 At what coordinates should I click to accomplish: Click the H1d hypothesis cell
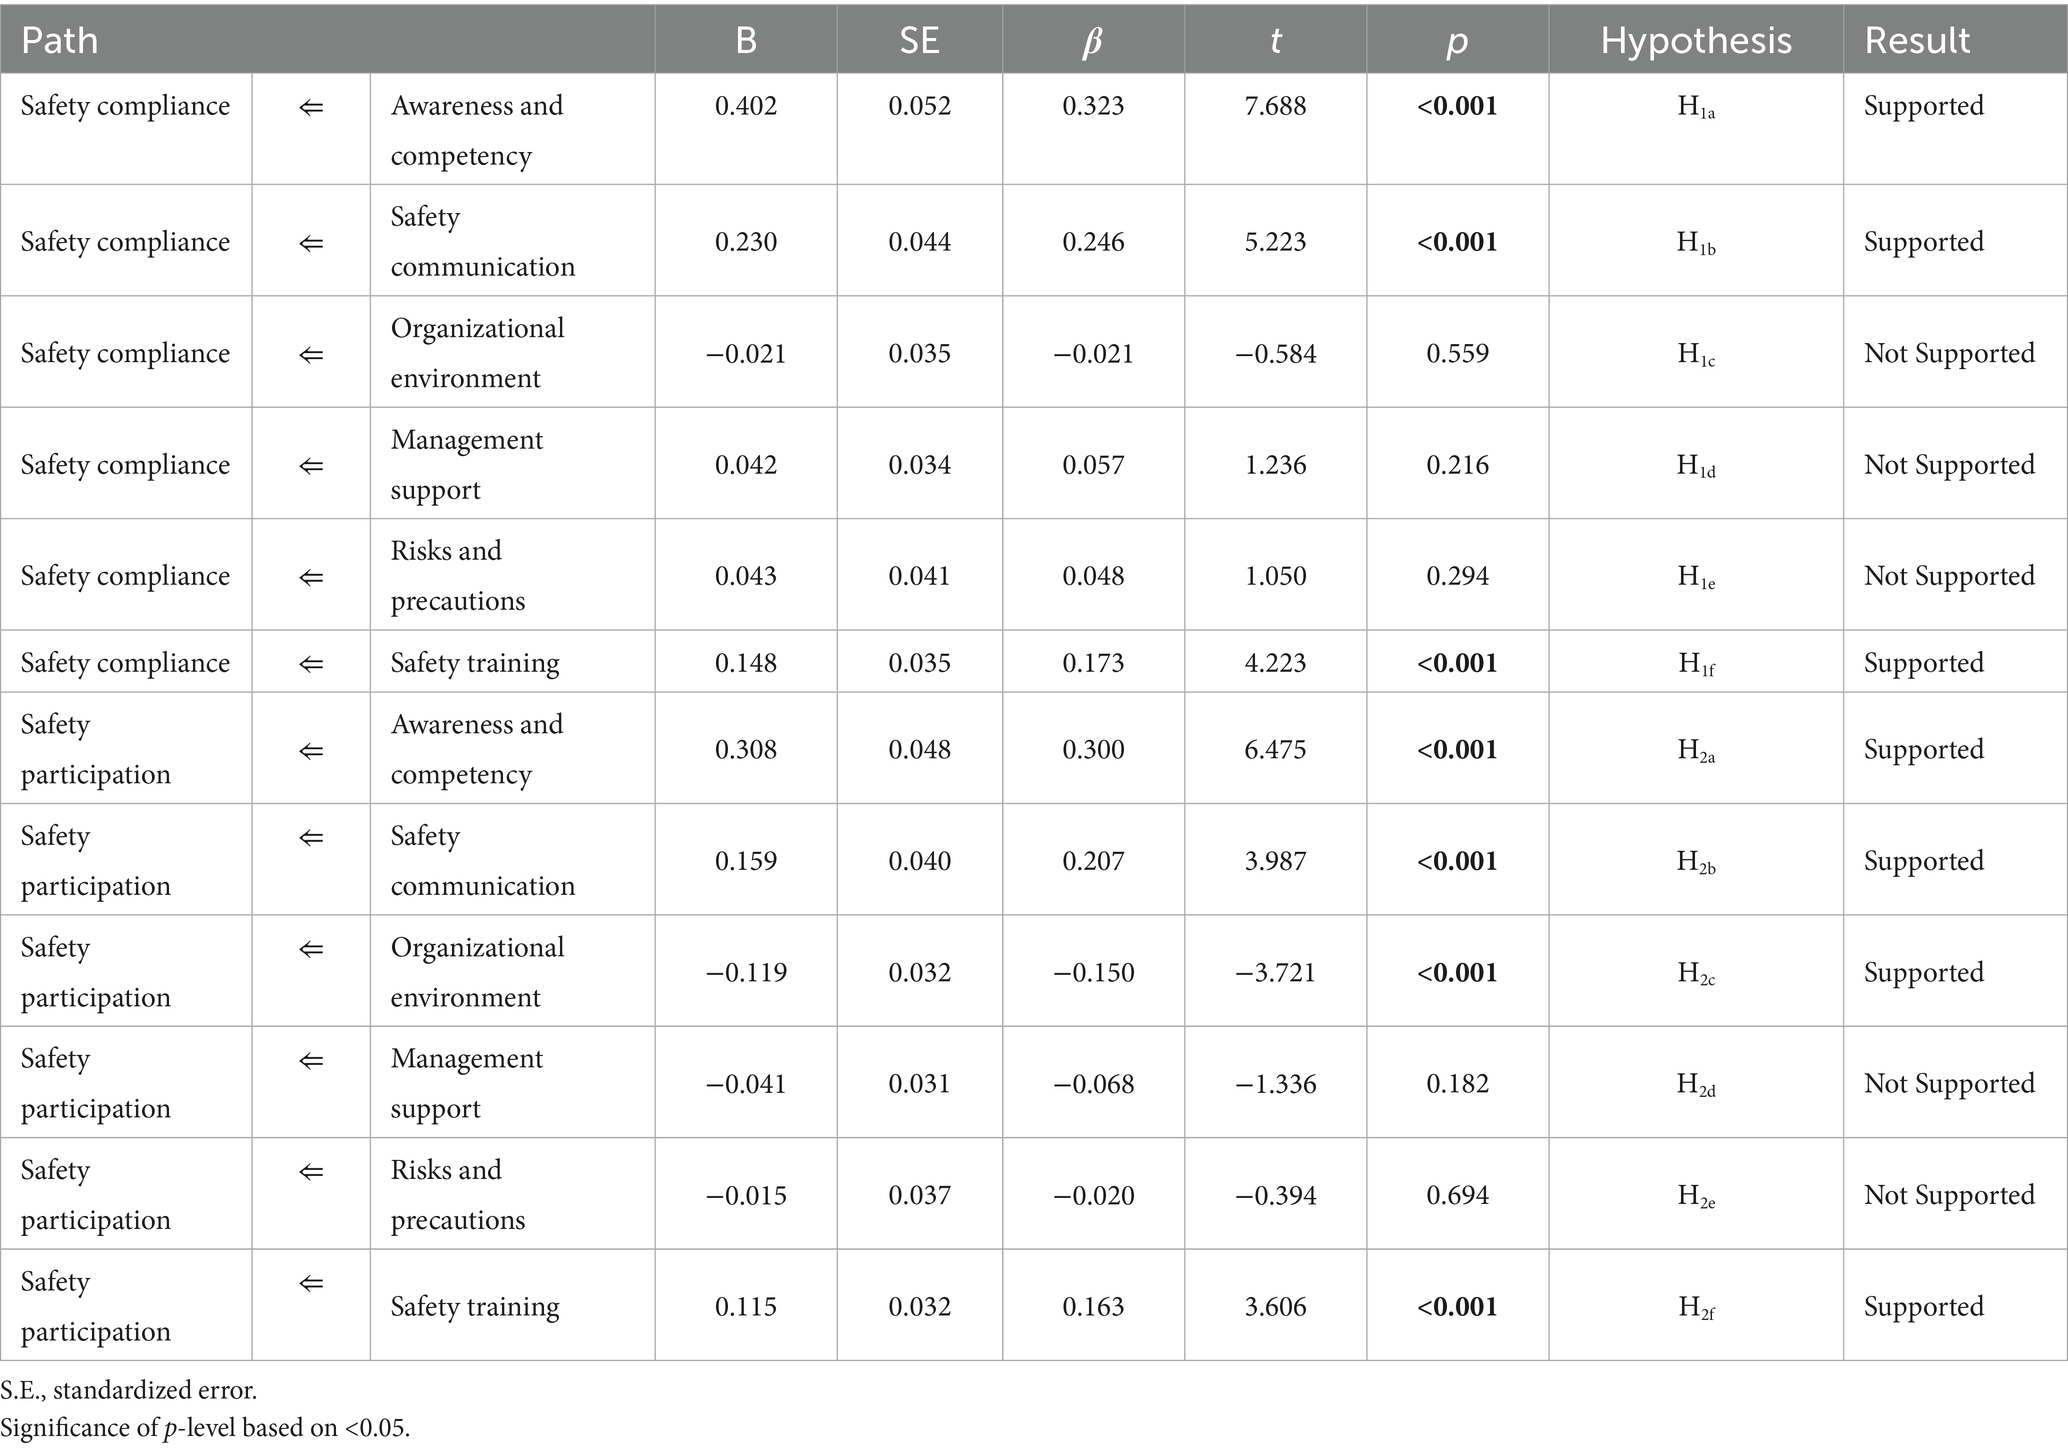(x=1695, y=465)
